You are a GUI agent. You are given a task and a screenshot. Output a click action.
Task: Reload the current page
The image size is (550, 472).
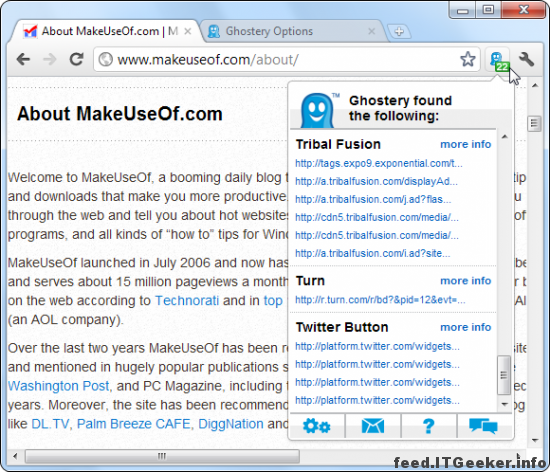76,59
